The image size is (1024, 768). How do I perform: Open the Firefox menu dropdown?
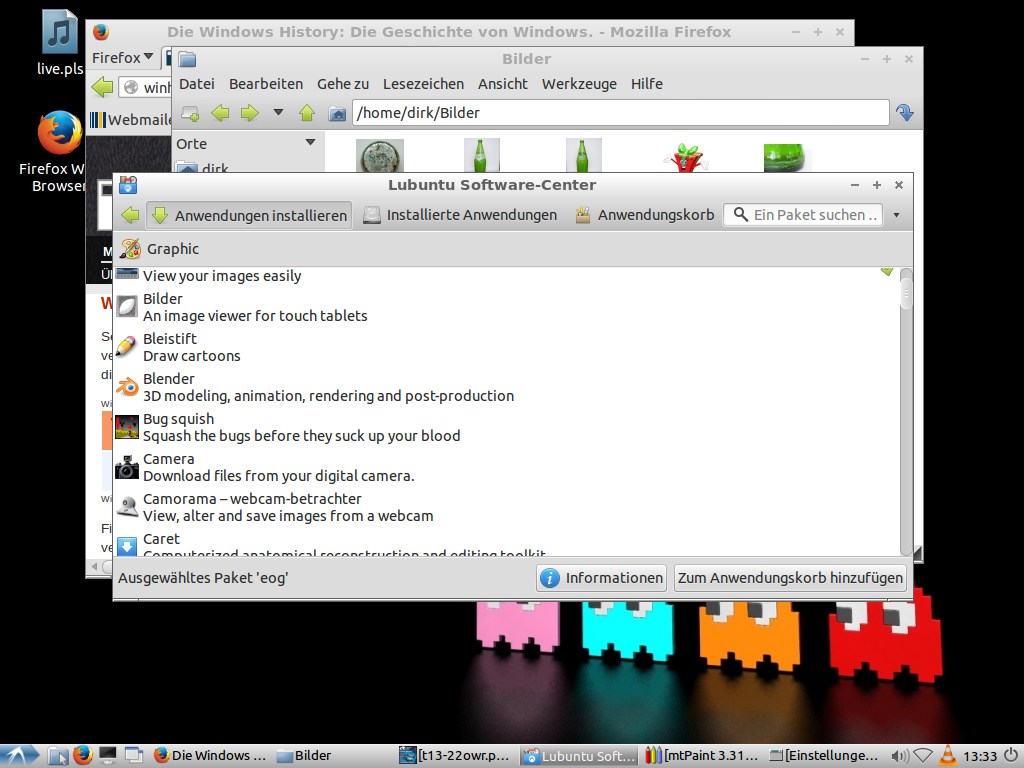[x=122, y=57]
